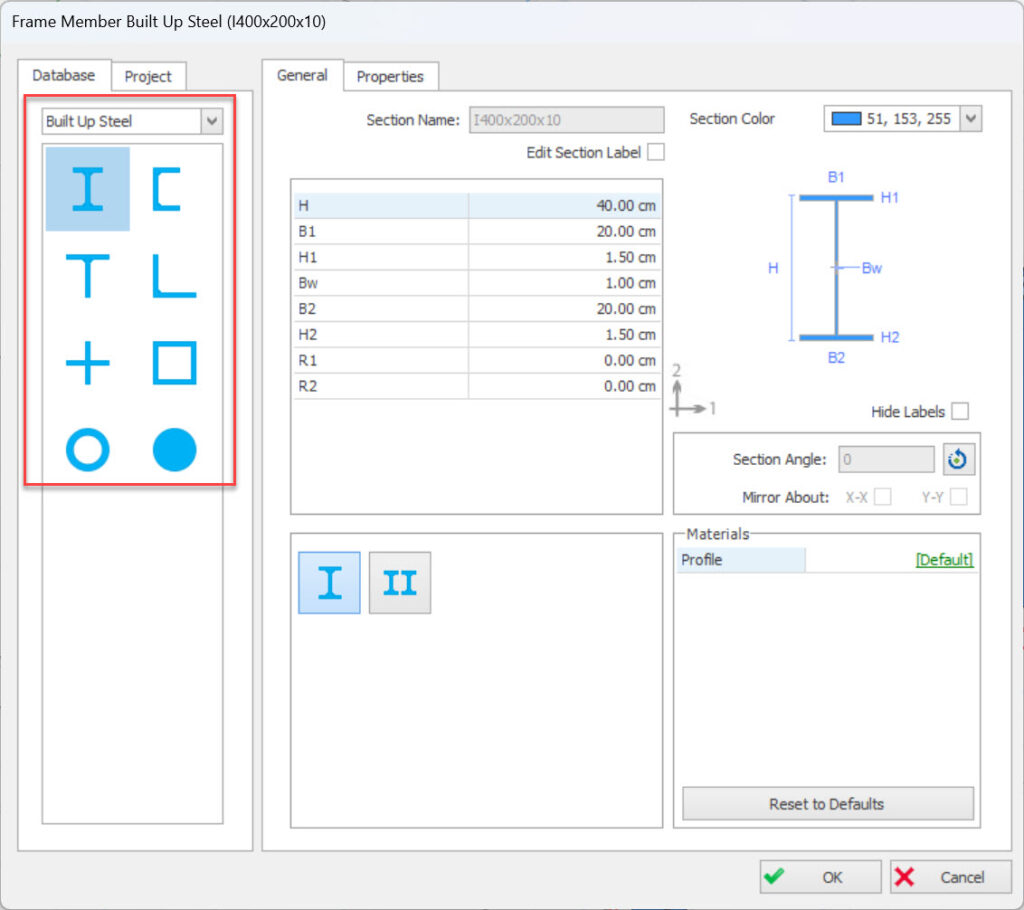
Task: Select the hollow box section shape
Action: pyautogui.click(x=175, y=362)
